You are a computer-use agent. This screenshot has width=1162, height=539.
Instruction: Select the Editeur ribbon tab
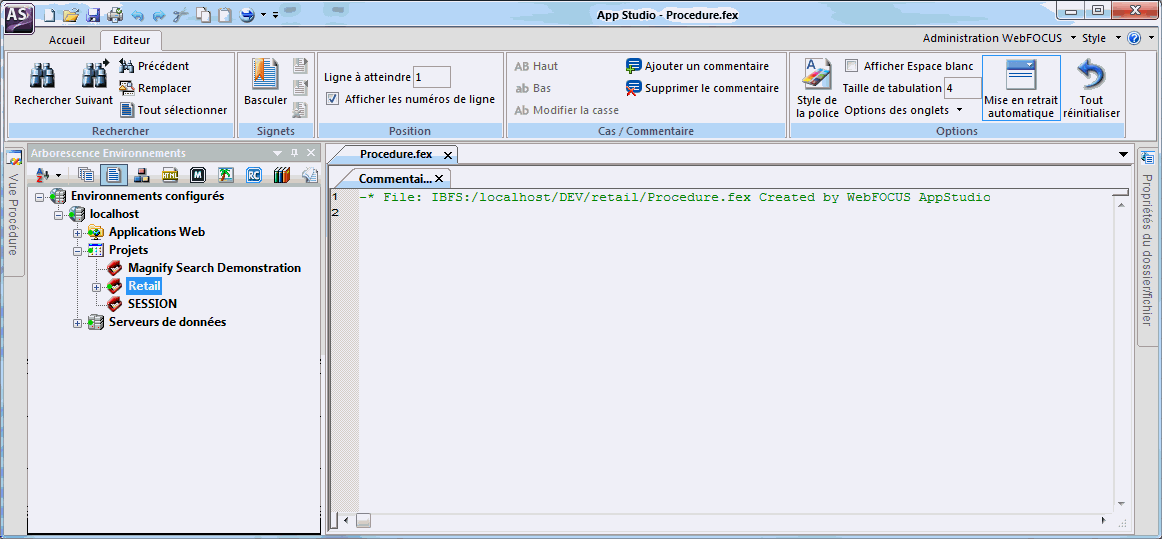(x=130, y=39)
